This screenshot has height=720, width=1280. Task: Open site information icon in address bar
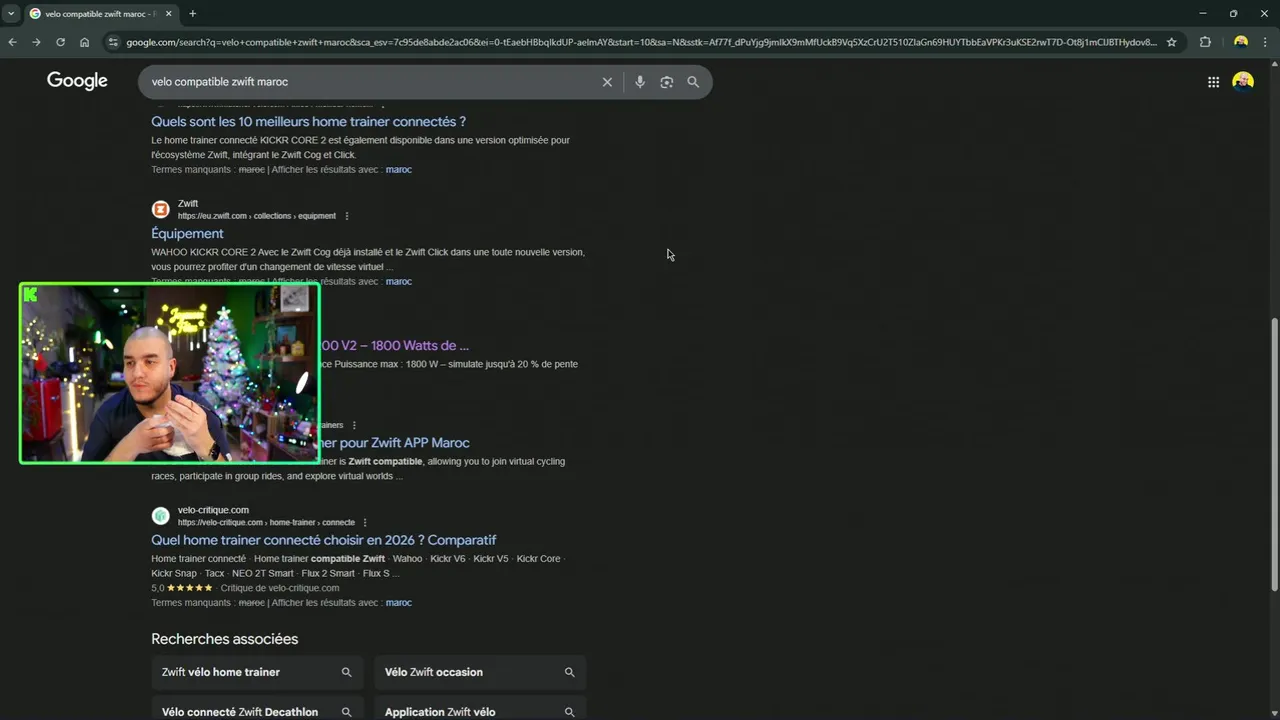[x=113, y=42]
